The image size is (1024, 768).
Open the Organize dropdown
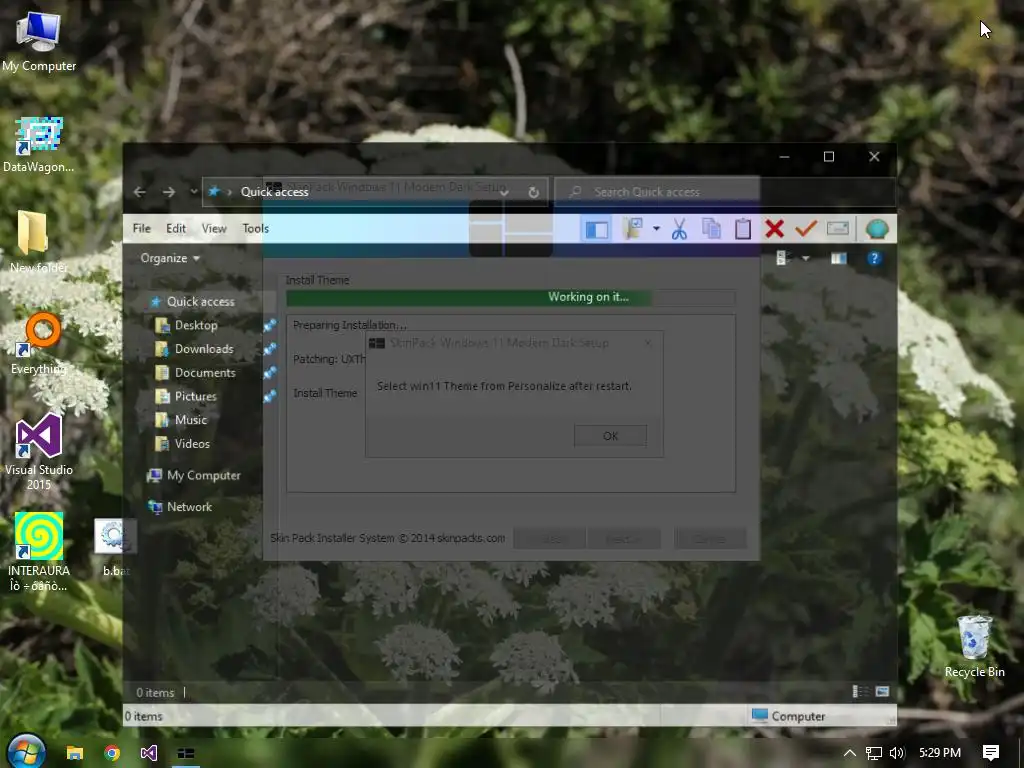[170, 258]
